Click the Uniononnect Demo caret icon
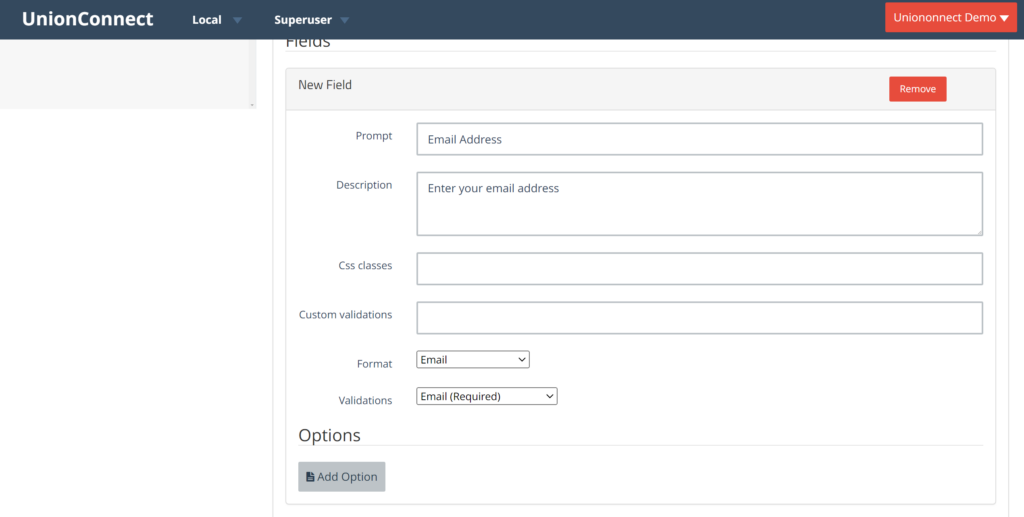The height and width of the screenshot is (517, 1024). 1004,18
